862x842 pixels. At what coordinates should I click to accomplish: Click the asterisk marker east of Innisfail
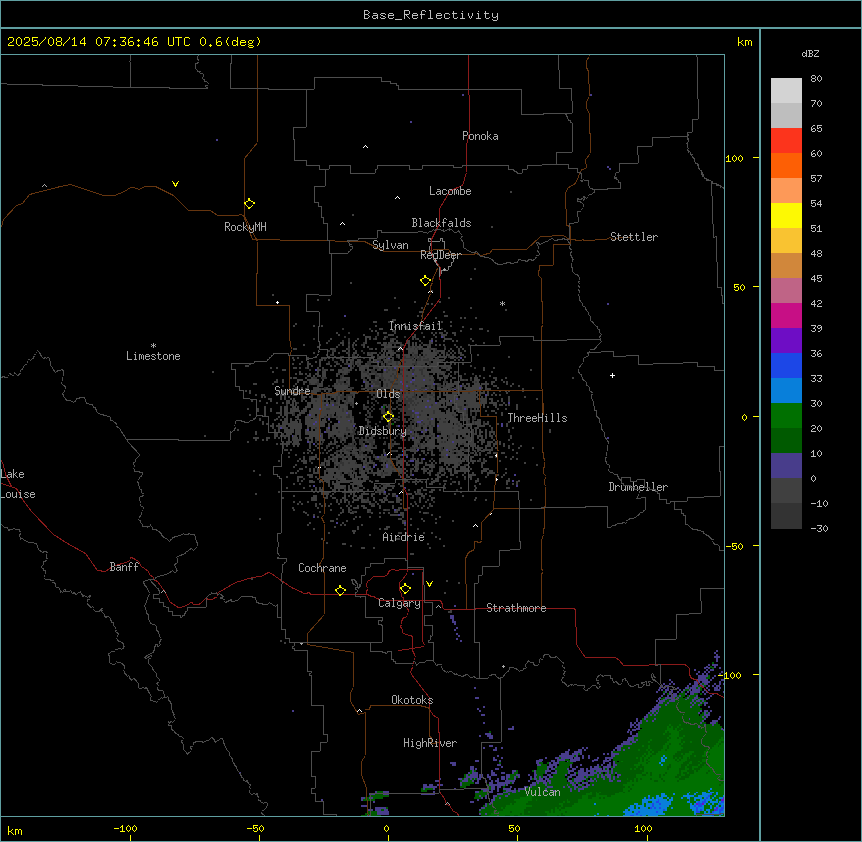(x=502, y=303)
